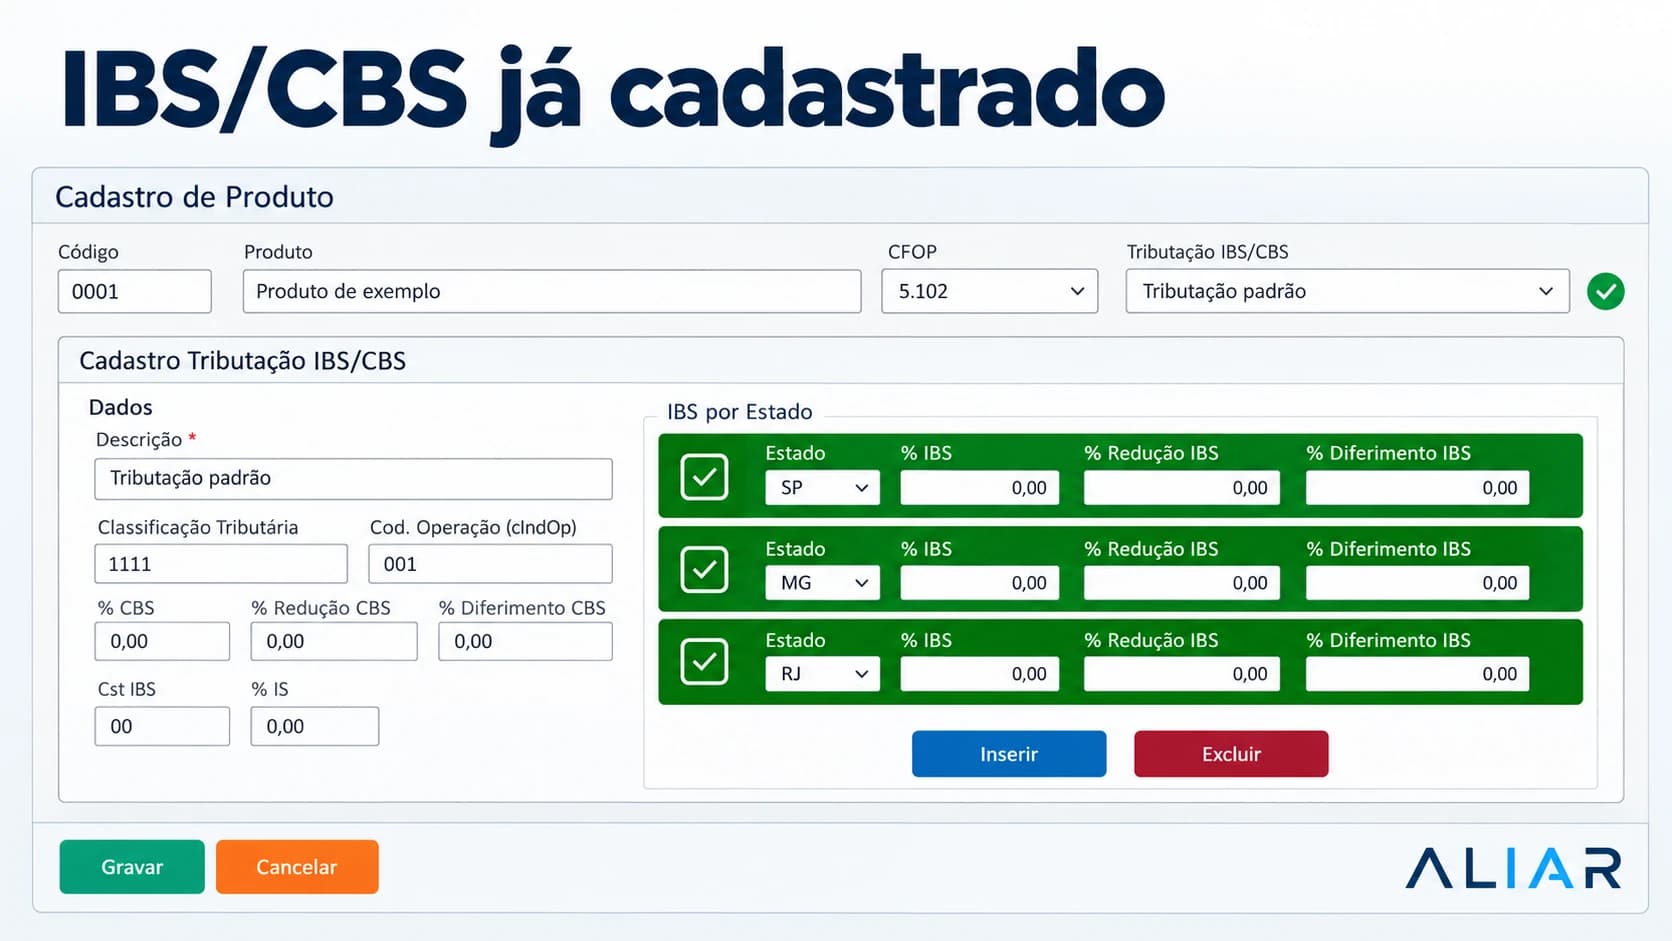1672x941 pixels.
Task: Open the RJ Estado dropdown
Action: [823, 673]
